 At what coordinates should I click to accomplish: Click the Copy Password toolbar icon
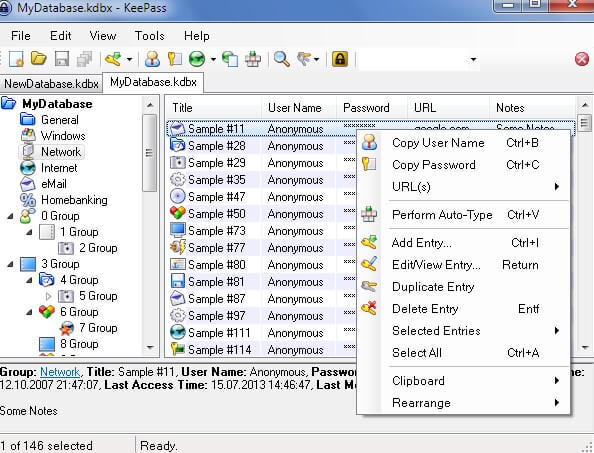175,59
